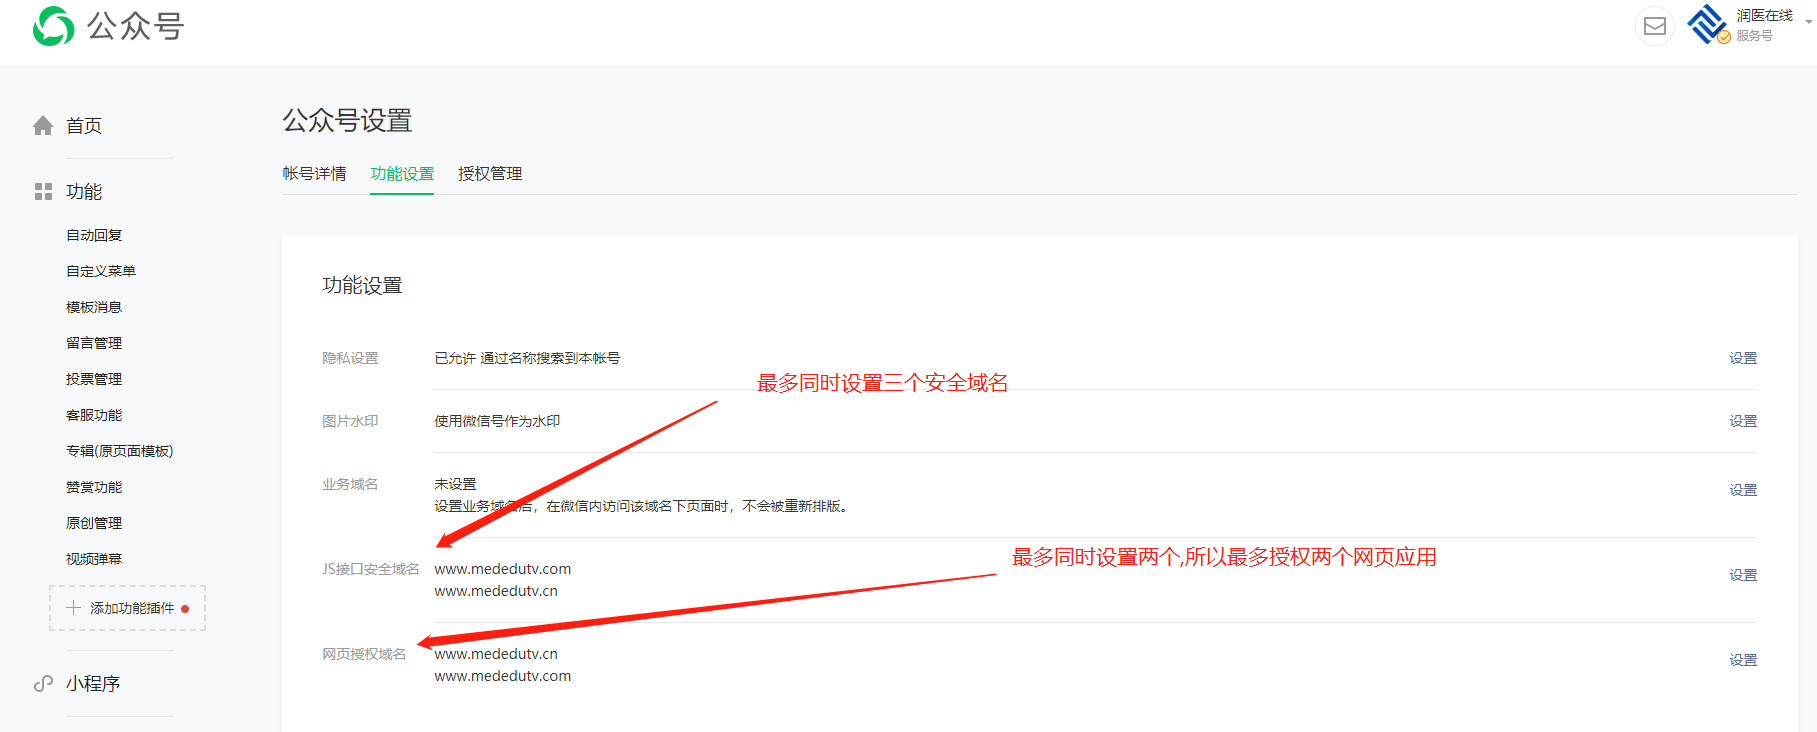Click the 添加功能插件 button

pos(127,608)
